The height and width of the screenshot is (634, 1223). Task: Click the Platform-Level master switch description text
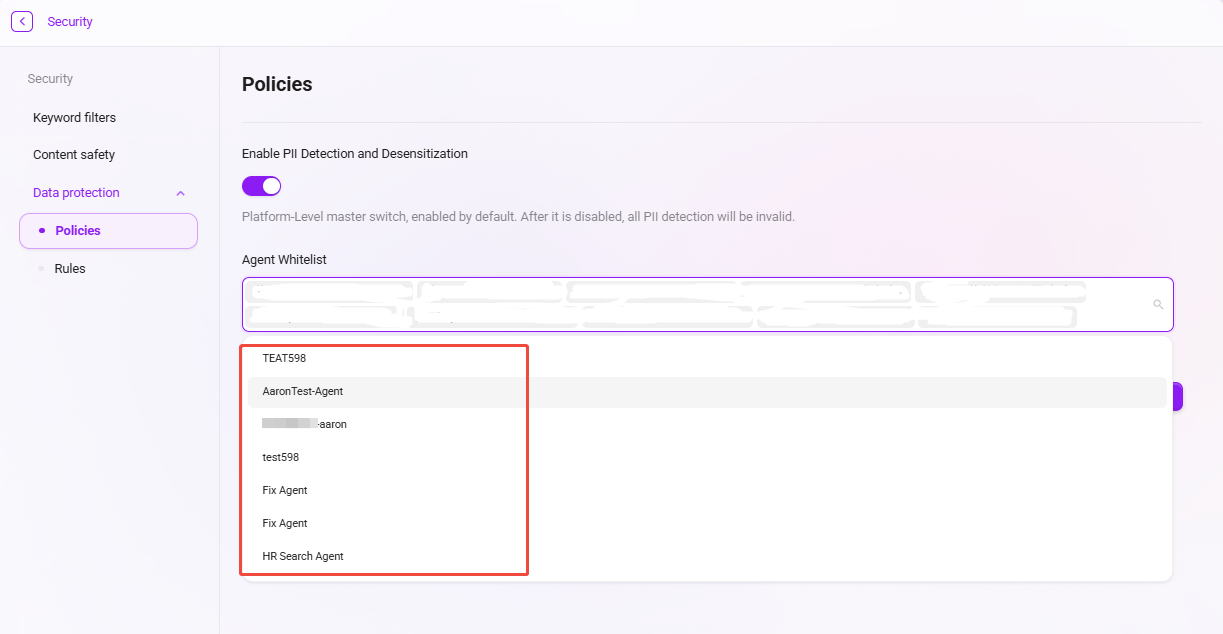518,216
